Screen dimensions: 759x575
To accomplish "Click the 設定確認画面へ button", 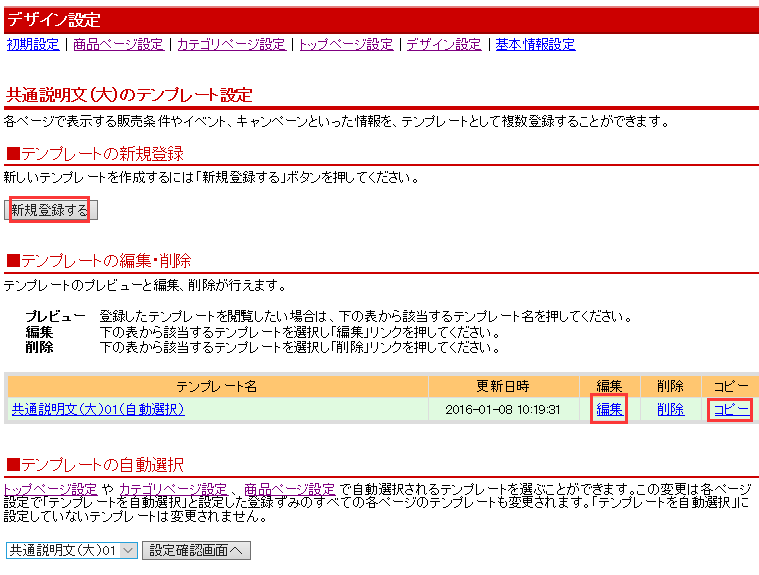I will (196, 550).
